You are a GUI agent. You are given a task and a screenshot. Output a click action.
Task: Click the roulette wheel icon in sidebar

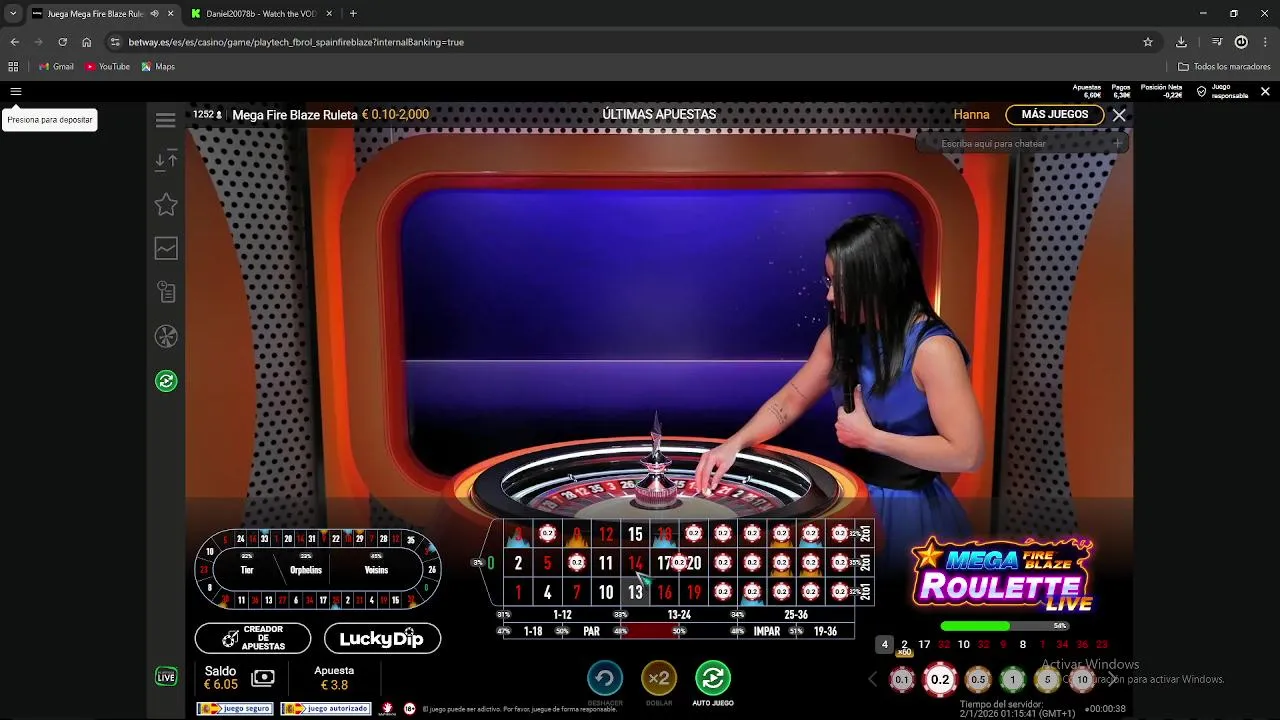(166, 336)
